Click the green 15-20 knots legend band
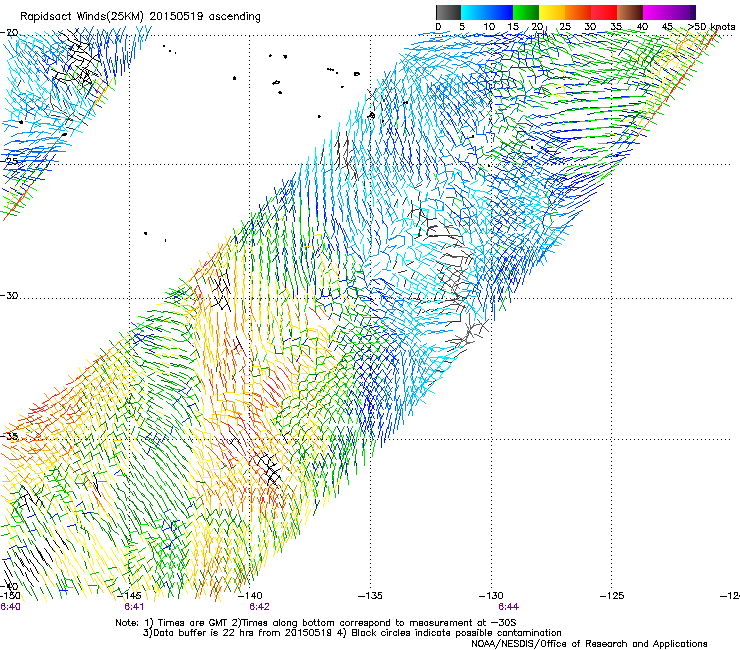The height and width of the screenshot is (650, 740). pos(526,12)
